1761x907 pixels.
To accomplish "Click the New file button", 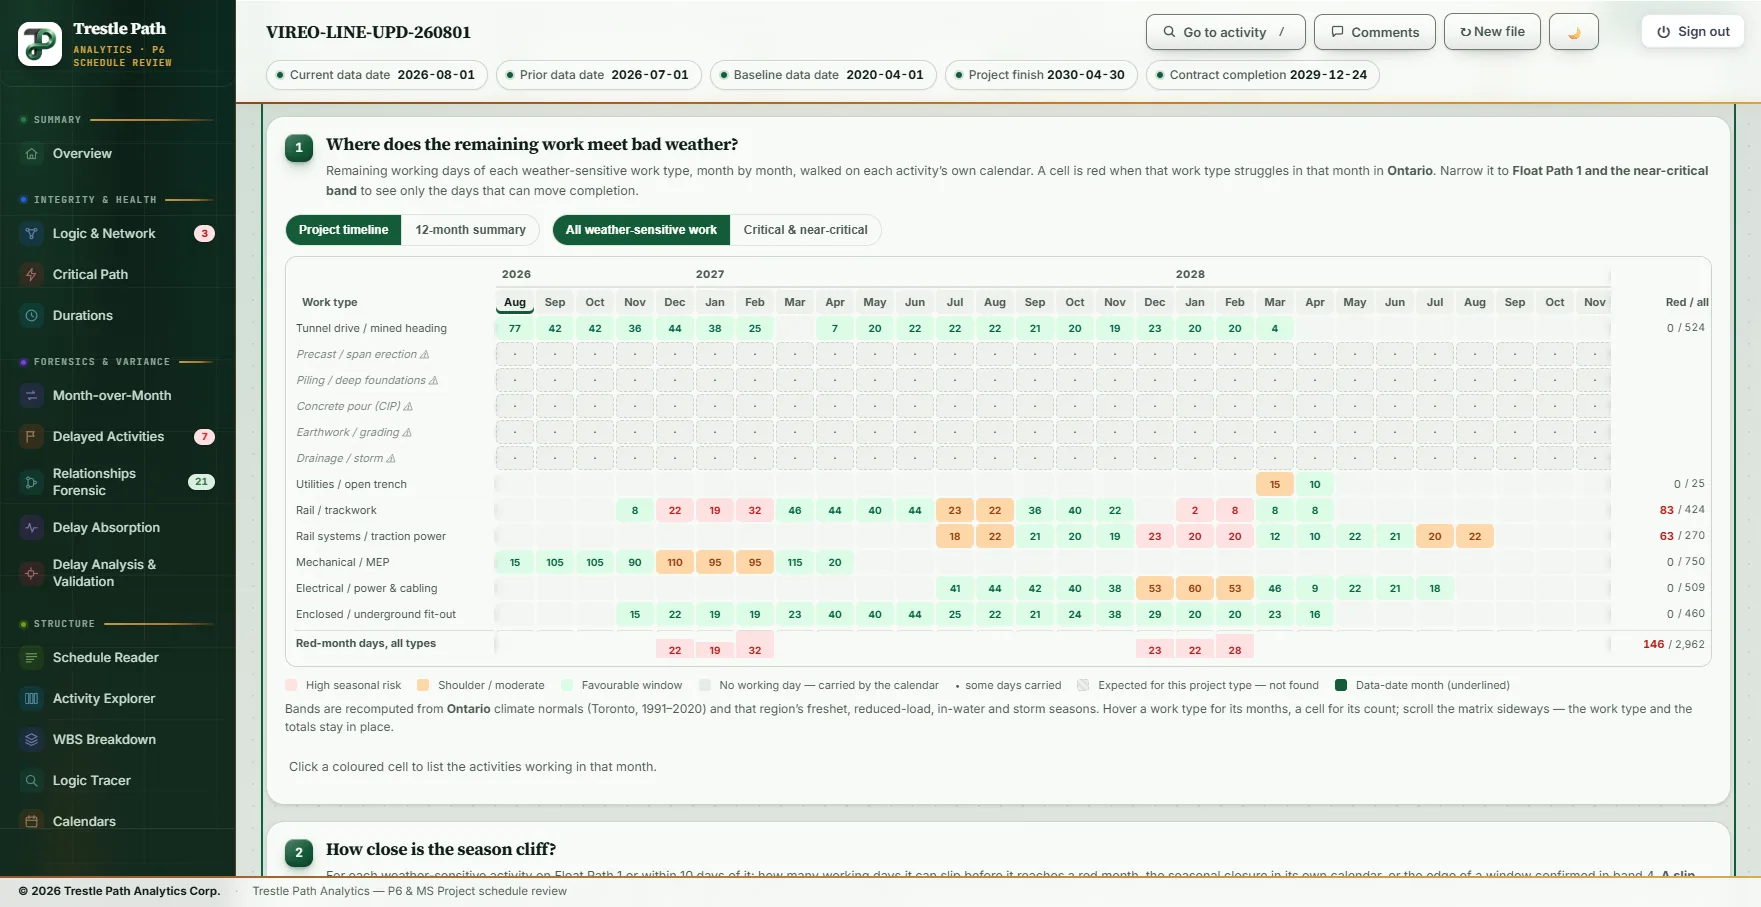I will coord(1493,32).
